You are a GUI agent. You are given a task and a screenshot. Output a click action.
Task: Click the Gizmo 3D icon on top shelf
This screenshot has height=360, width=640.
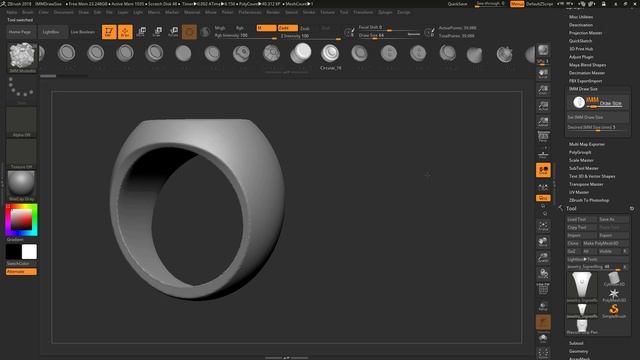click(189, 32)
